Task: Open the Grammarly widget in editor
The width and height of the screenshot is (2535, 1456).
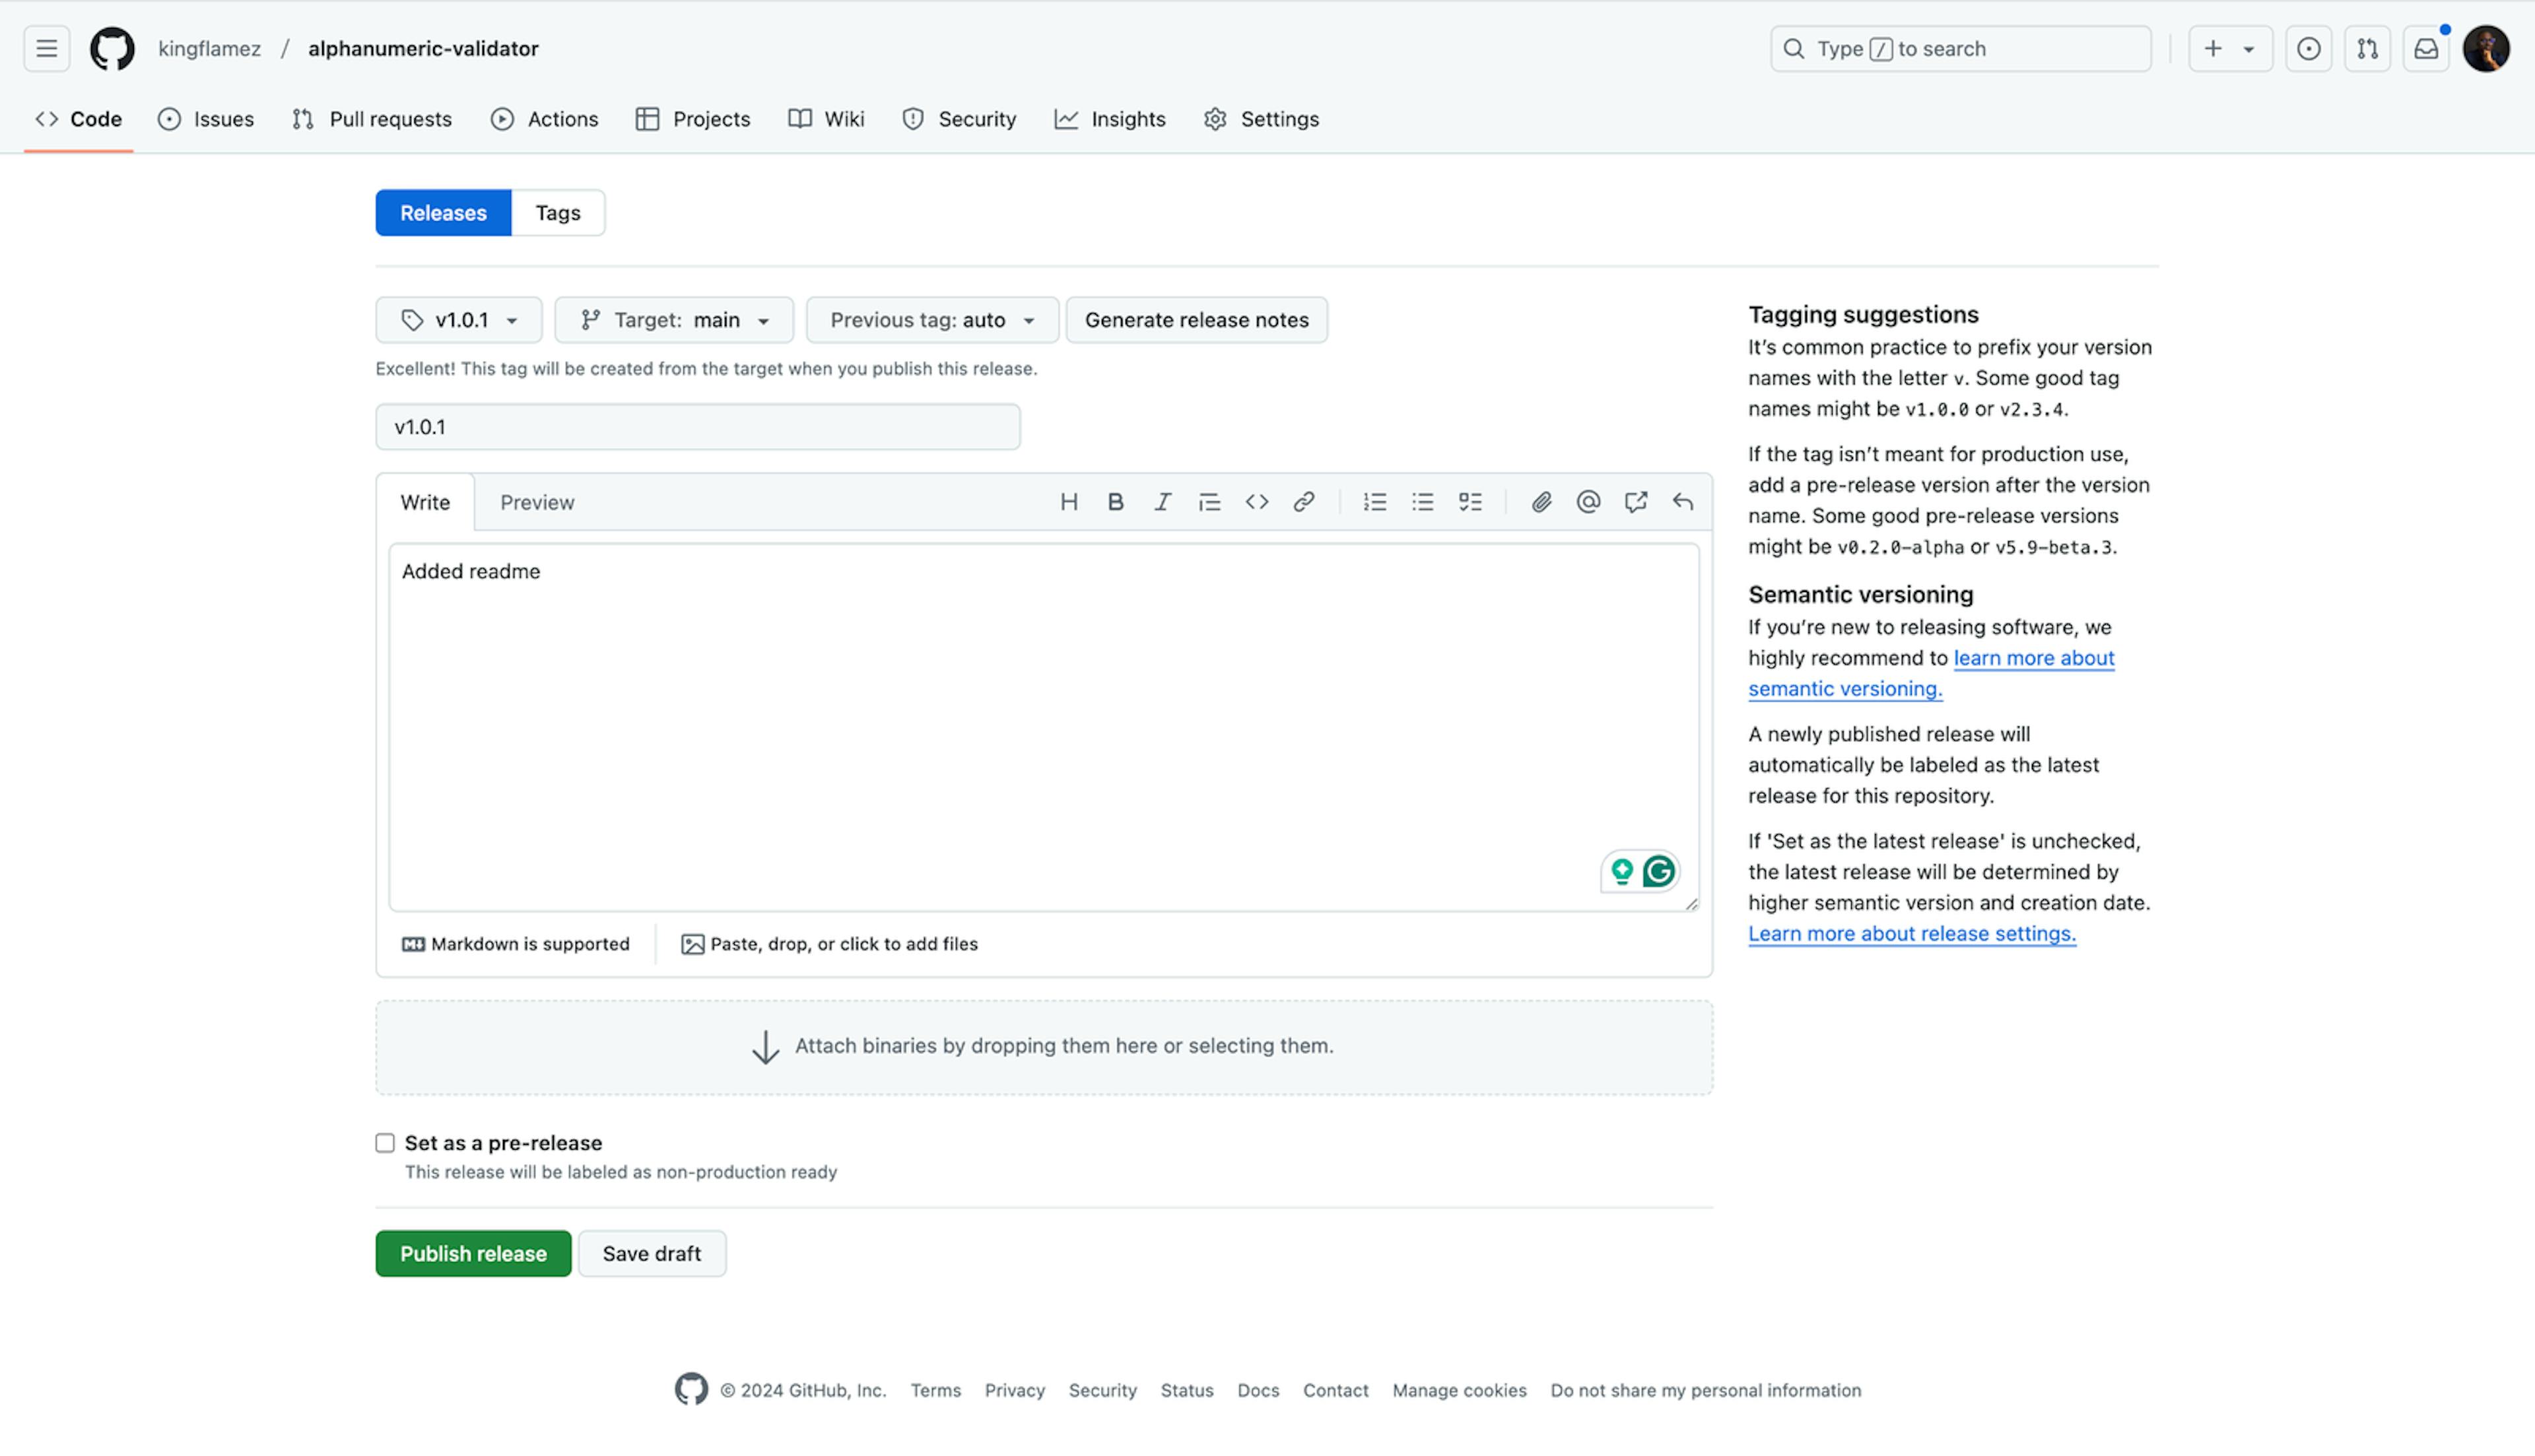Action: 1658,871
